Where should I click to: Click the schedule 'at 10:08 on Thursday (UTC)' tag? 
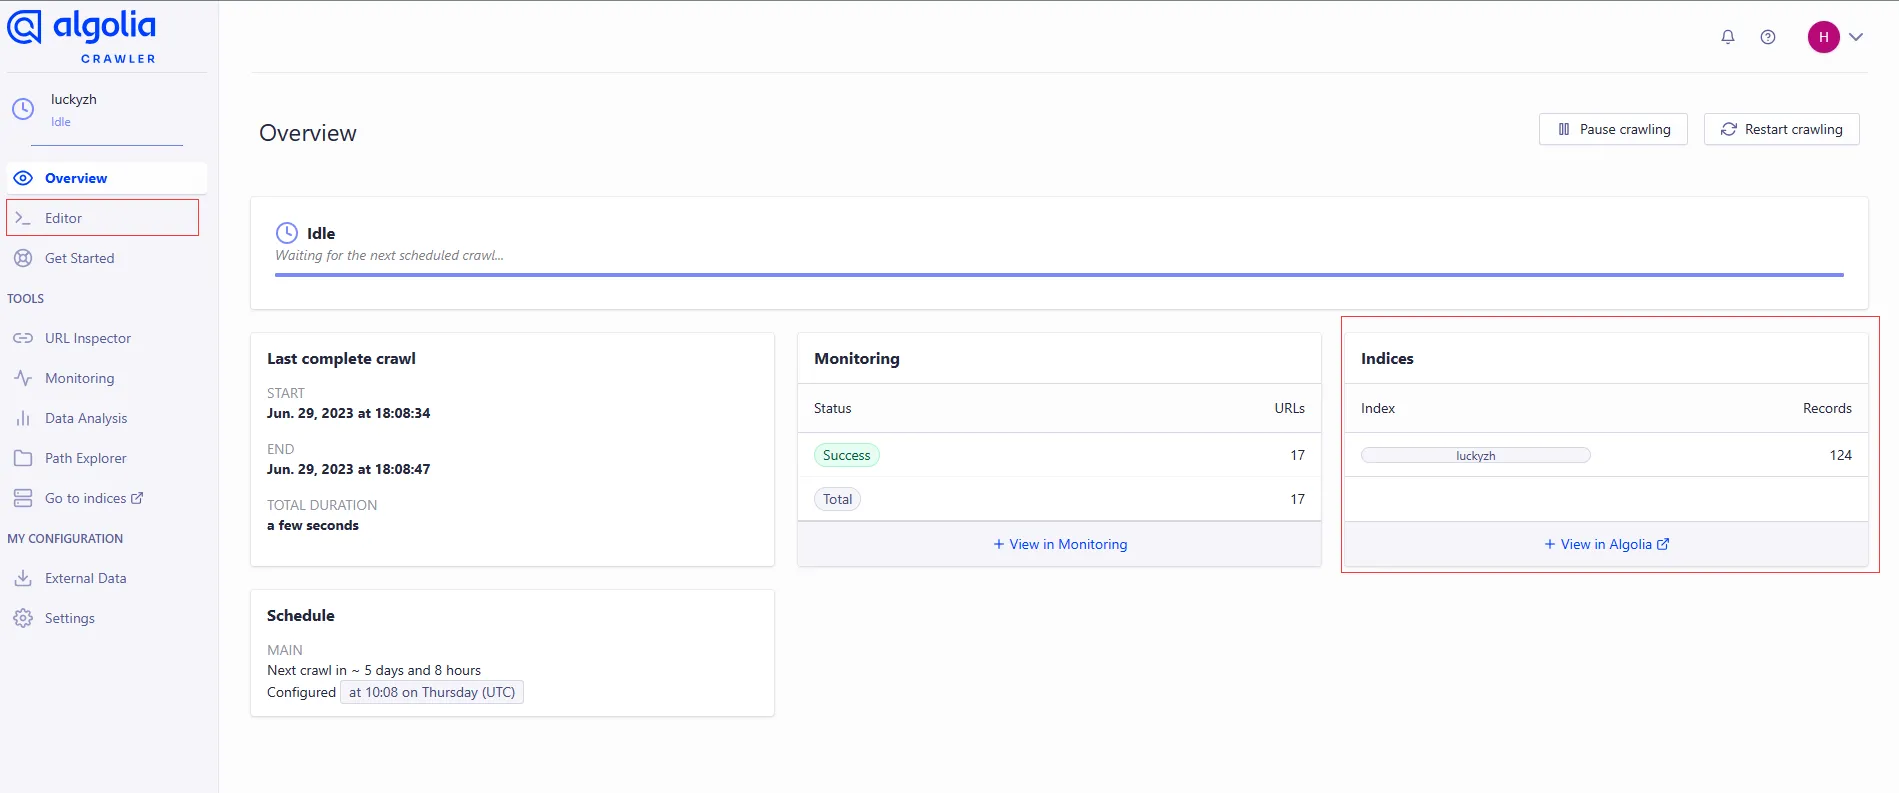coord(432,692)
